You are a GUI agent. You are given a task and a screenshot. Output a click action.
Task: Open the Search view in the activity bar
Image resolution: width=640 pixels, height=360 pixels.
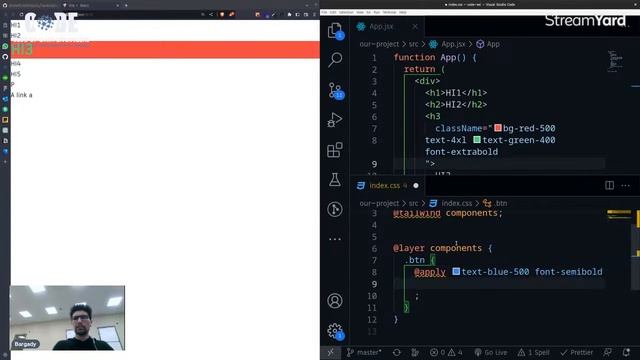(335, 60)
